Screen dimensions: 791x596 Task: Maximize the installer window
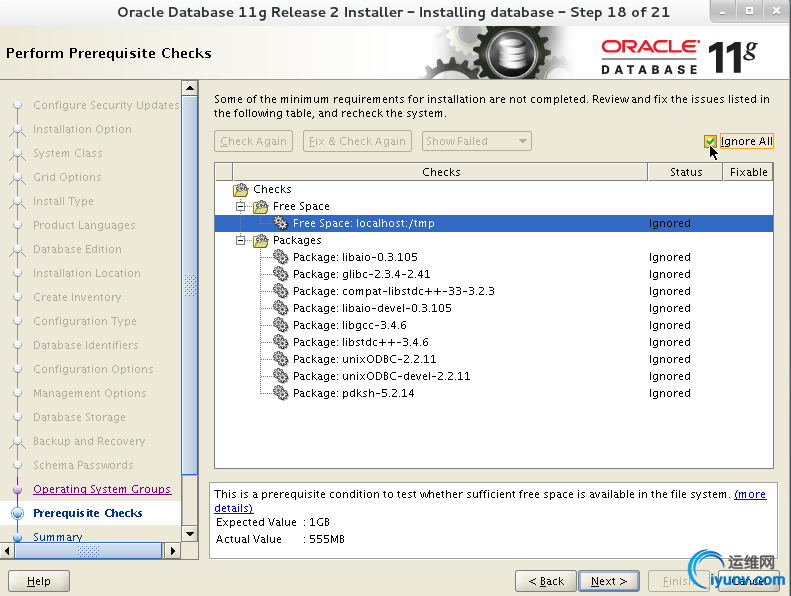[749, 11]
